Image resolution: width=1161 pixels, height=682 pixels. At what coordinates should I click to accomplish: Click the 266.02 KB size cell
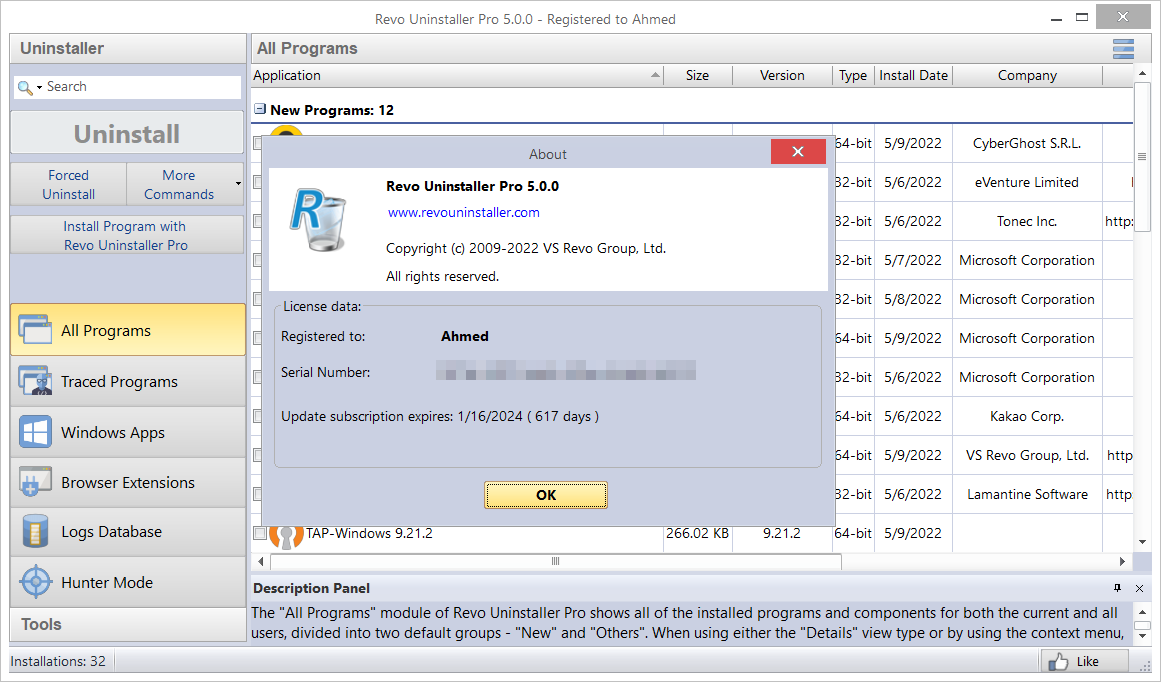click(697, 533)
